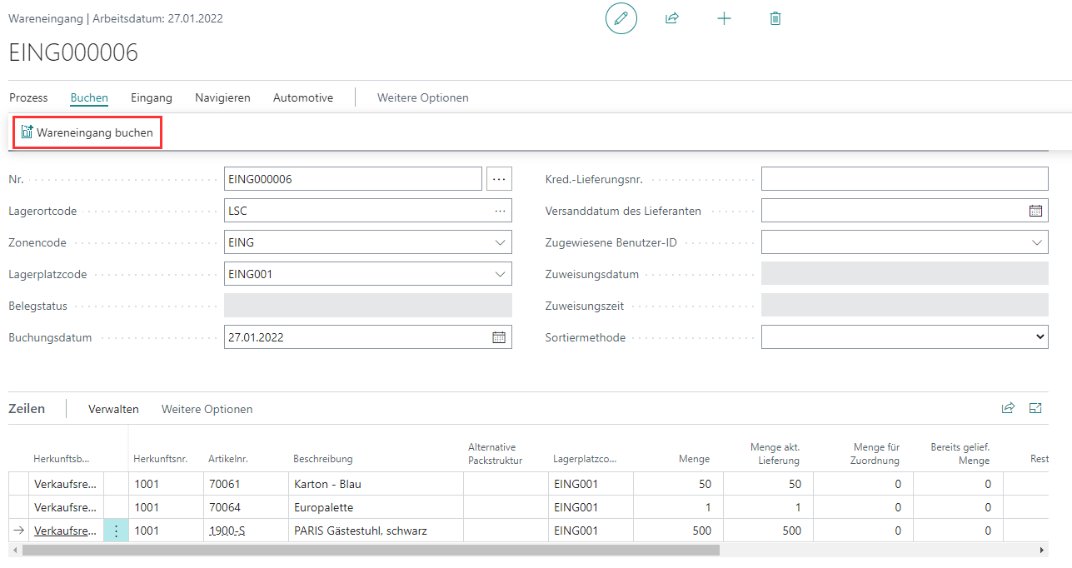Expand Zeilen section to full screen
Screen dimensions: 1072x568
(x=1036, y=408)
